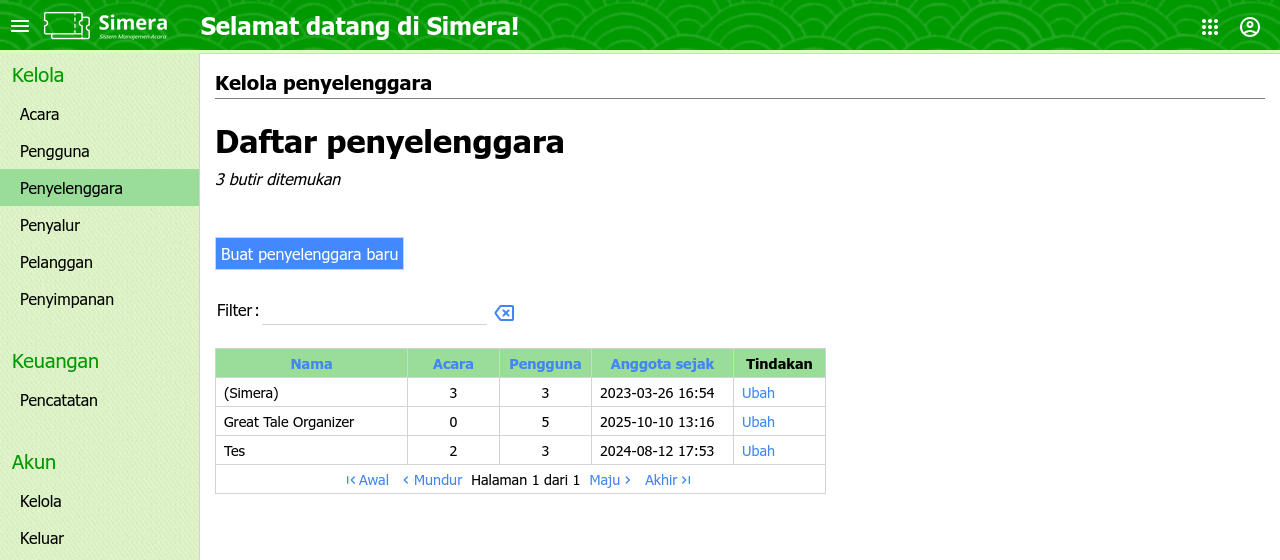Screen dimensions: 1280x560
Task: Go to first page via Awal
Action: (368, 480)
